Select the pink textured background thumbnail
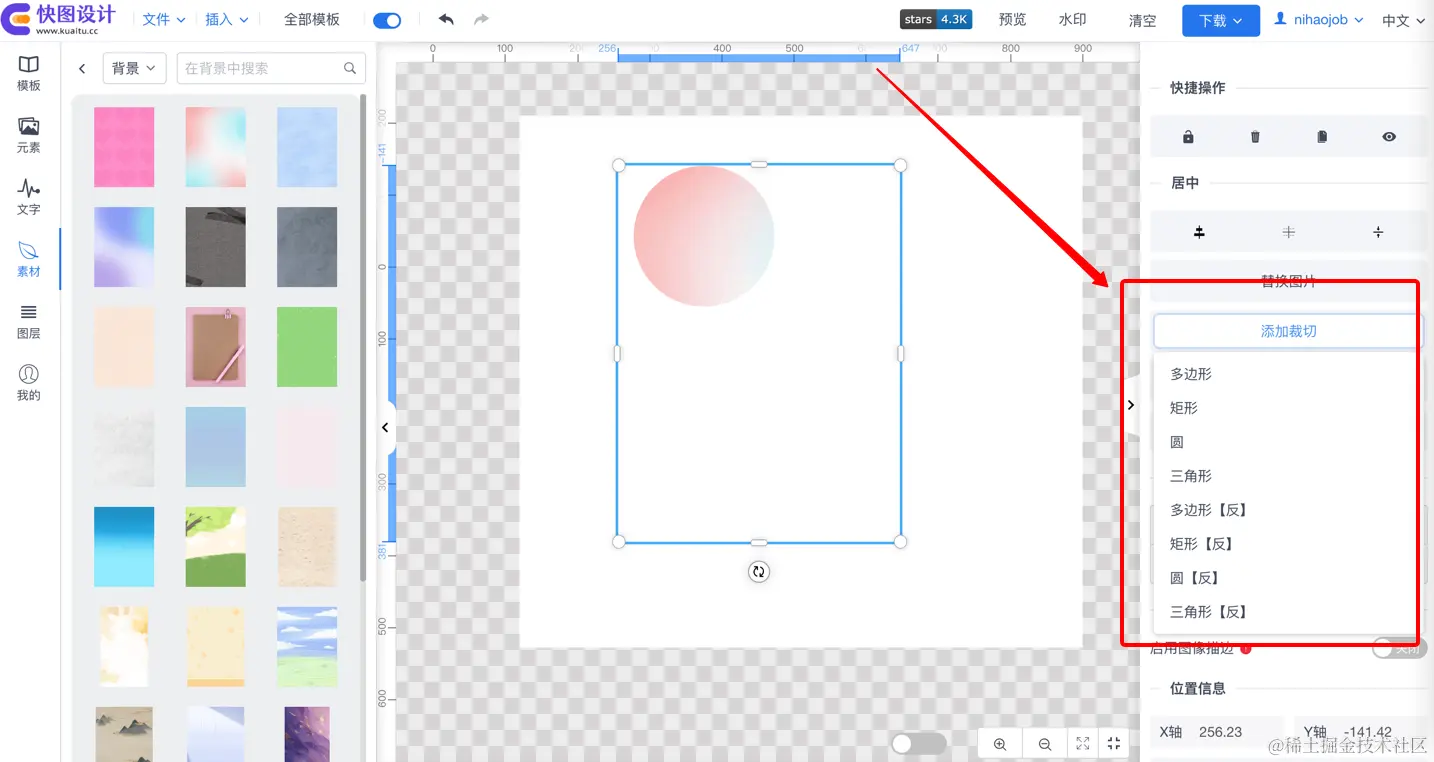The image size is (1434, 762). click(124, 147)
